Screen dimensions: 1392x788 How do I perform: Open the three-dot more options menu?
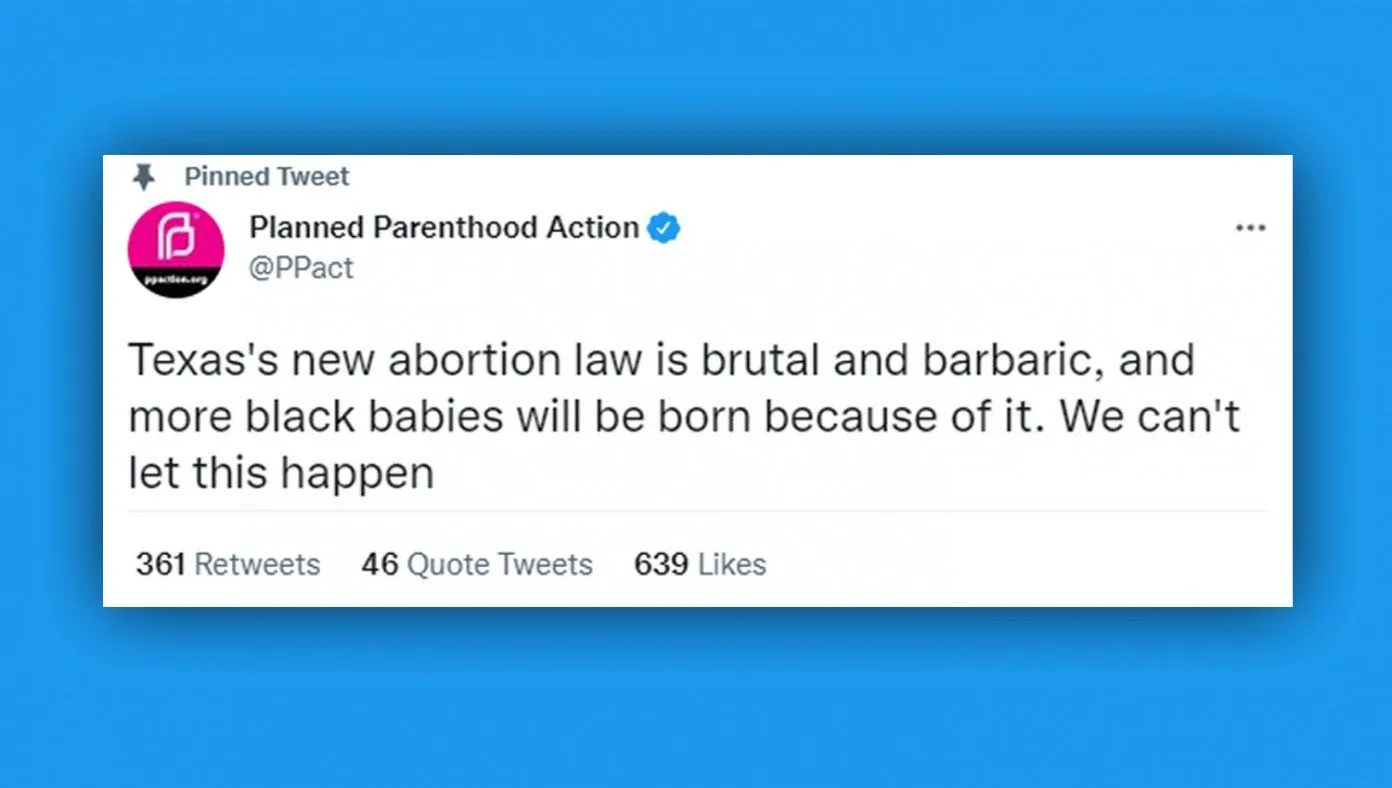pyautogui.click(x=1250, y=228)
